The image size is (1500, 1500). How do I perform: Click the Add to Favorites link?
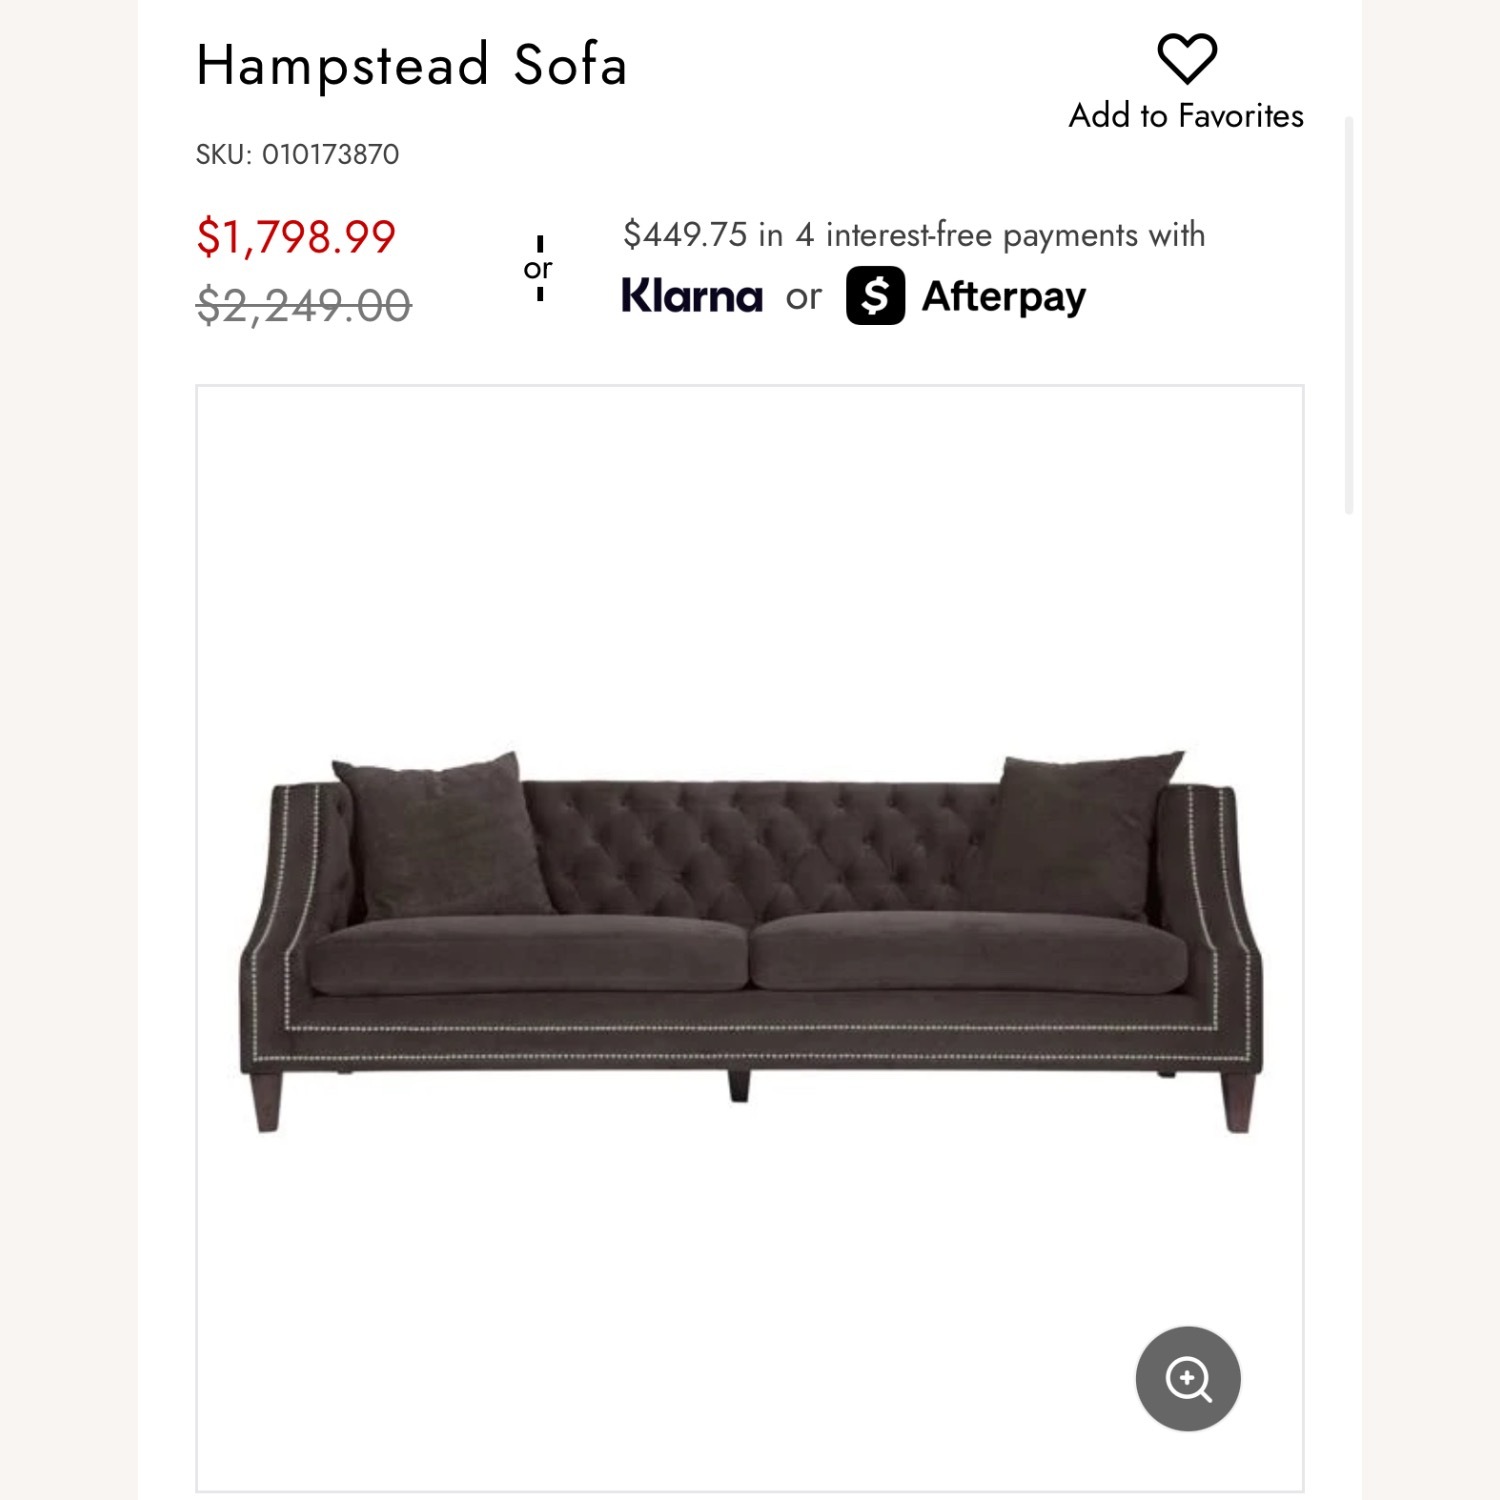[x=1188, y=116]
